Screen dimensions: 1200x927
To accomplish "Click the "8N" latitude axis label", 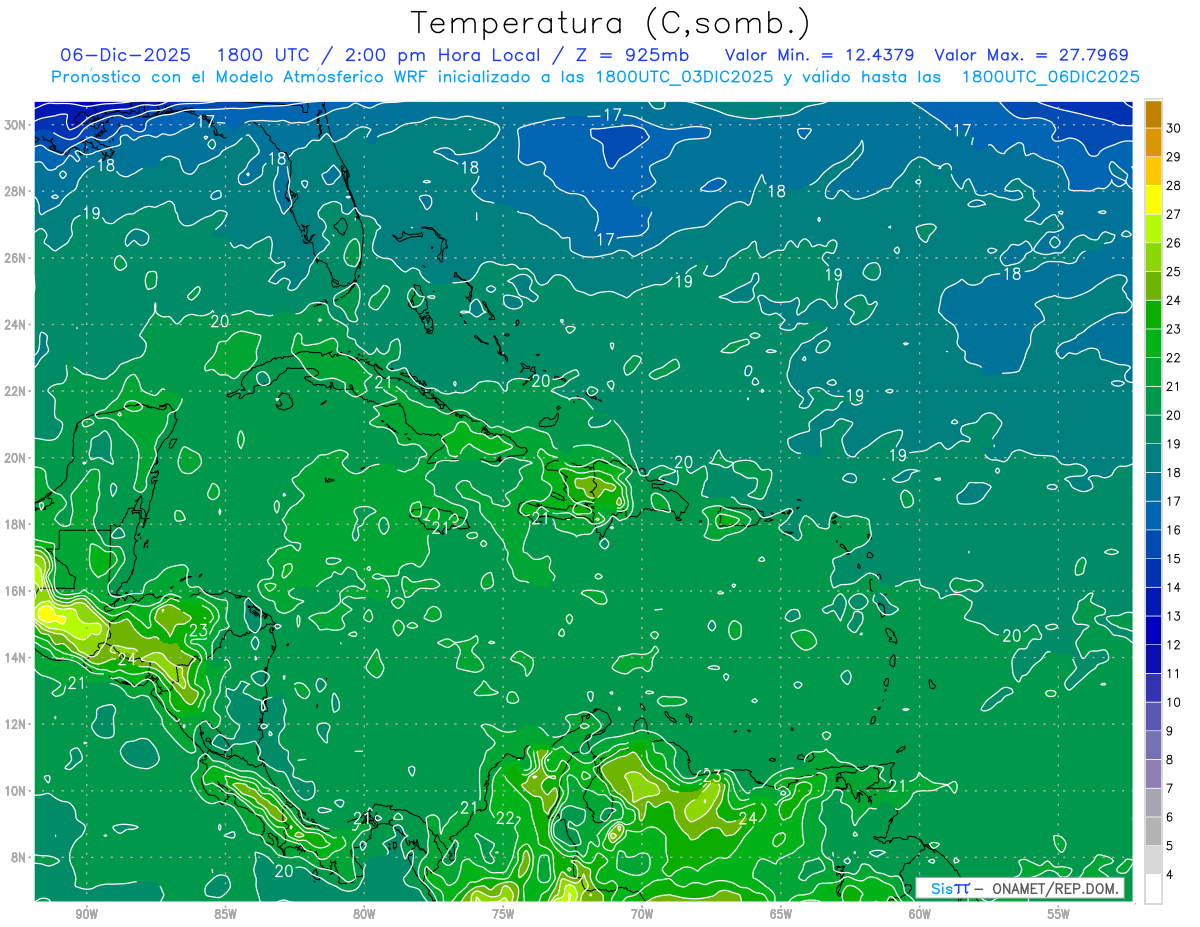I will tap(20, 858).
